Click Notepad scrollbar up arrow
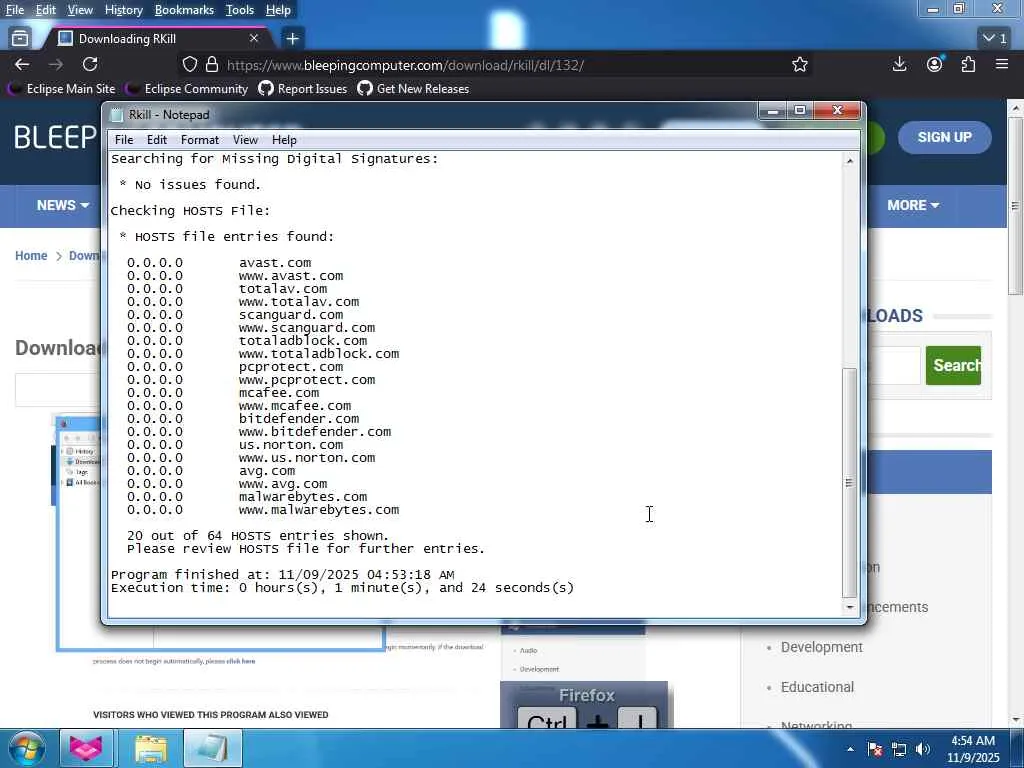The height and width of the screenshot is (768, 1024). pos(850,161)
